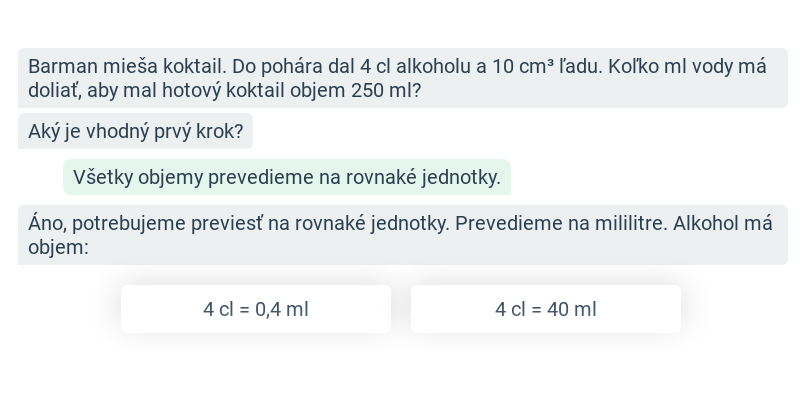
Task: Click "Alkohol má" in the explanation message
Action: tap(722, 223)
